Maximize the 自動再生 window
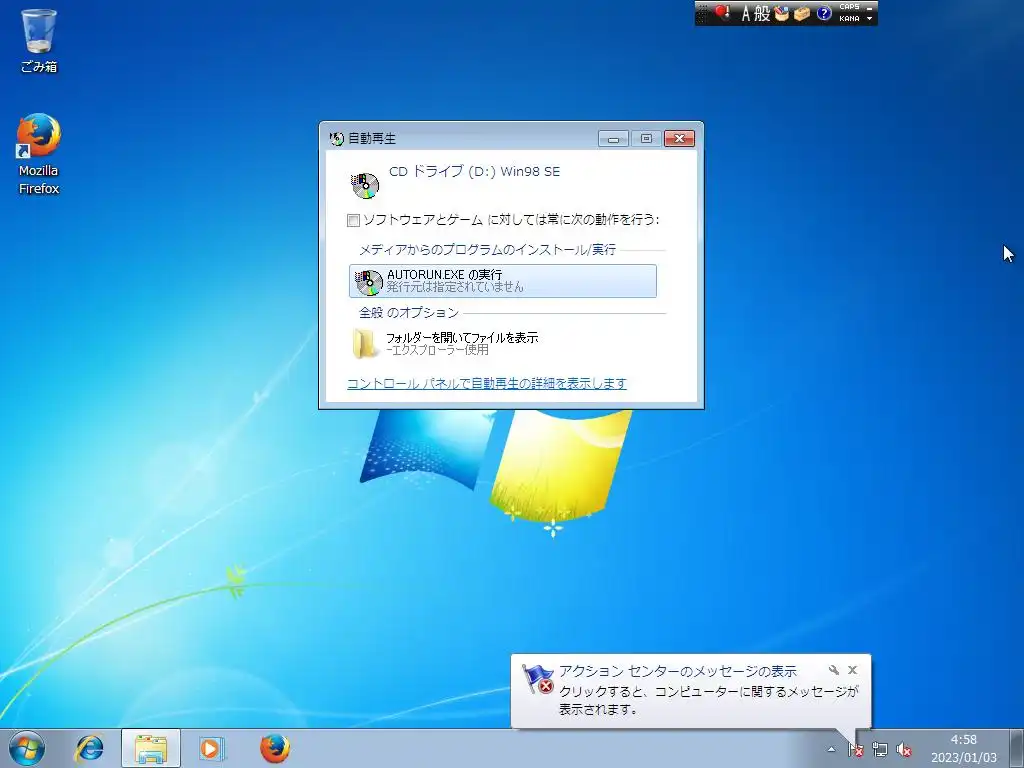1024x768 pixels. tap(647, 138)
